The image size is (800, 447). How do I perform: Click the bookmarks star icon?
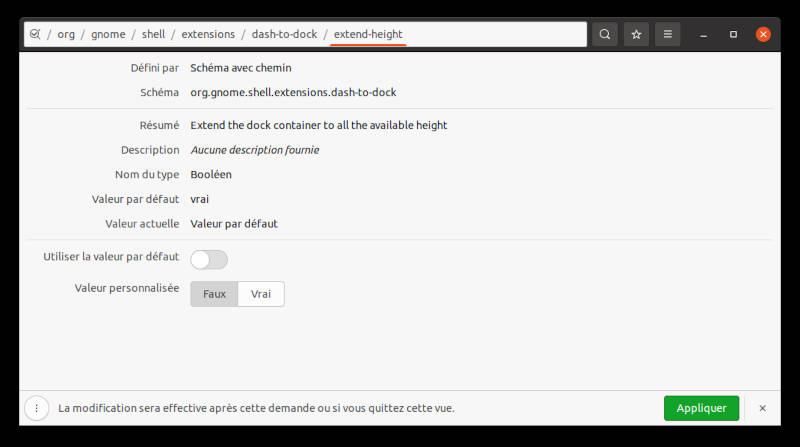coord(636,34)
